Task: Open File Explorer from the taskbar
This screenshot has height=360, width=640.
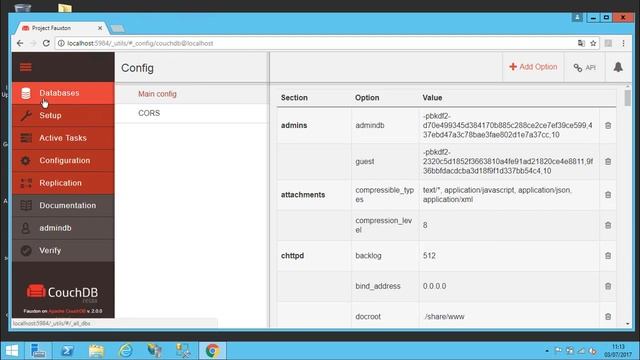Action: (96, 351)
